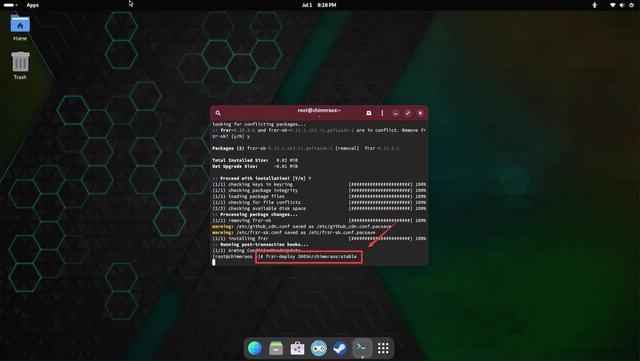Click the 'Processing package changes...' line
This screenshot has height=361, width=640.
click(255, 214)
